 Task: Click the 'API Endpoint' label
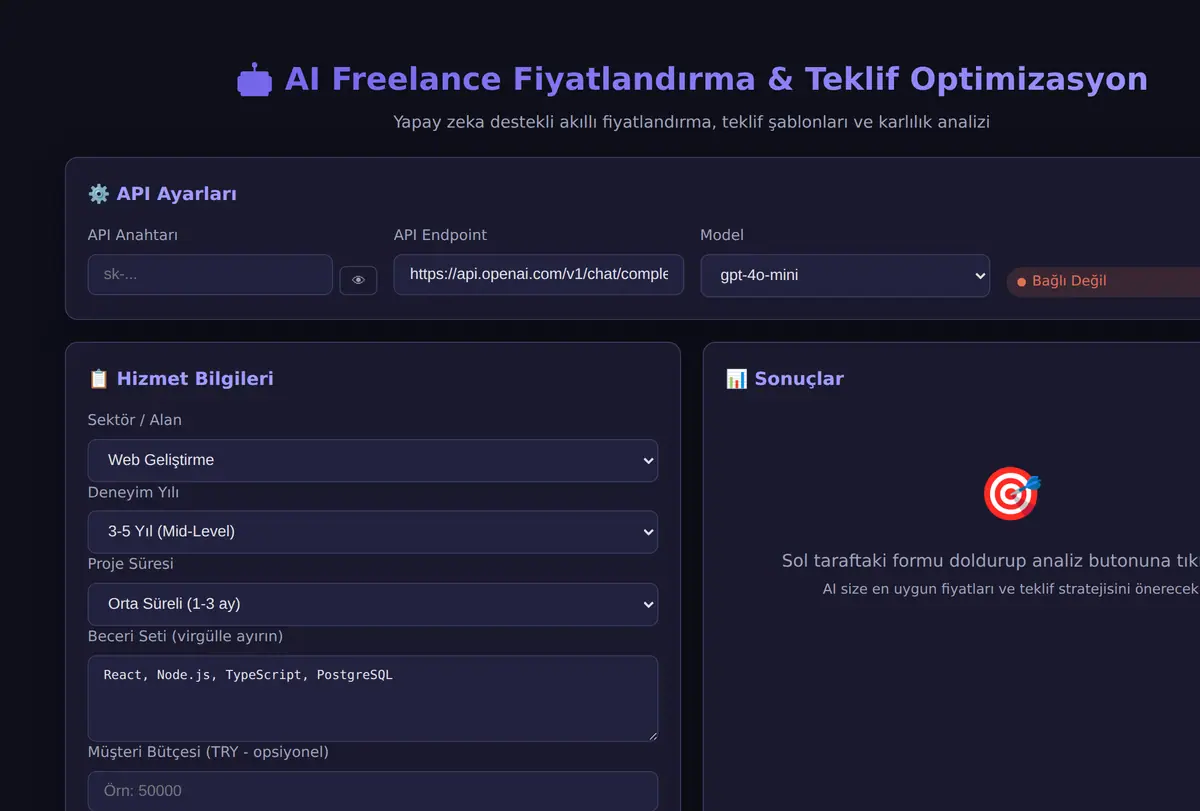[441, 235]
